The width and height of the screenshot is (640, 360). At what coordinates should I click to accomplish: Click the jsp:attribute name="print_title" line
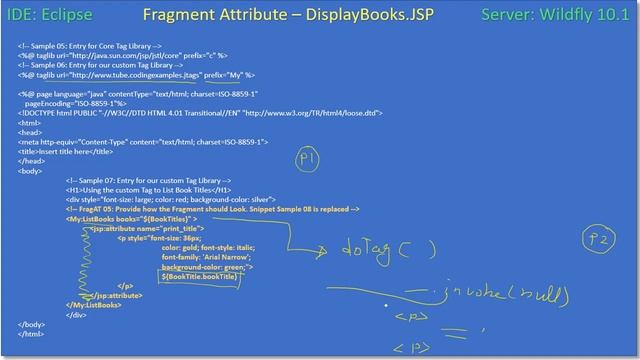pos(147,229)
